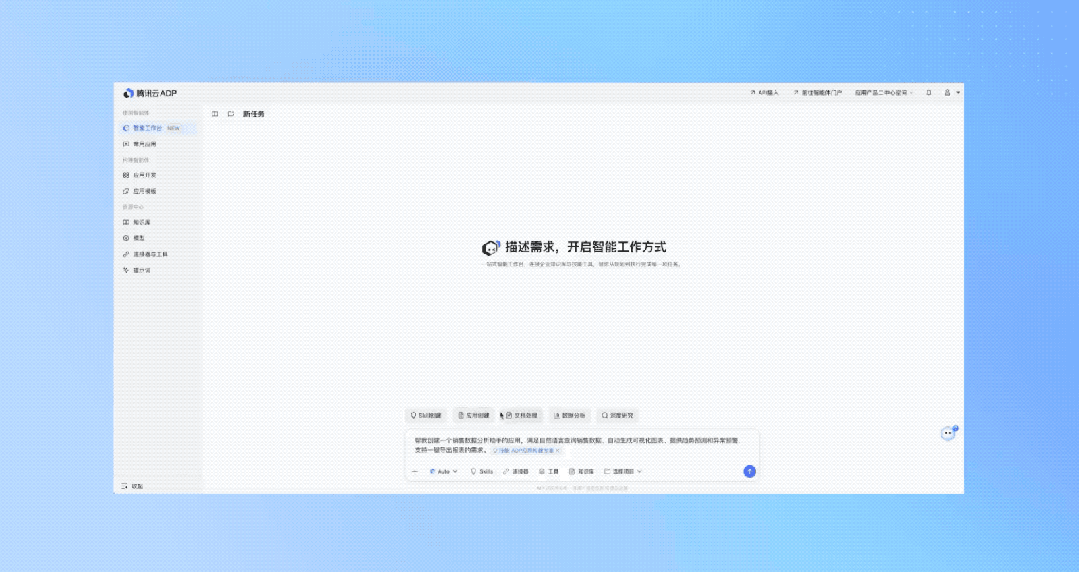Click the 工具 option in input toolbar
The height and width of the screenshot is (572, 1079).
(548, 472)
